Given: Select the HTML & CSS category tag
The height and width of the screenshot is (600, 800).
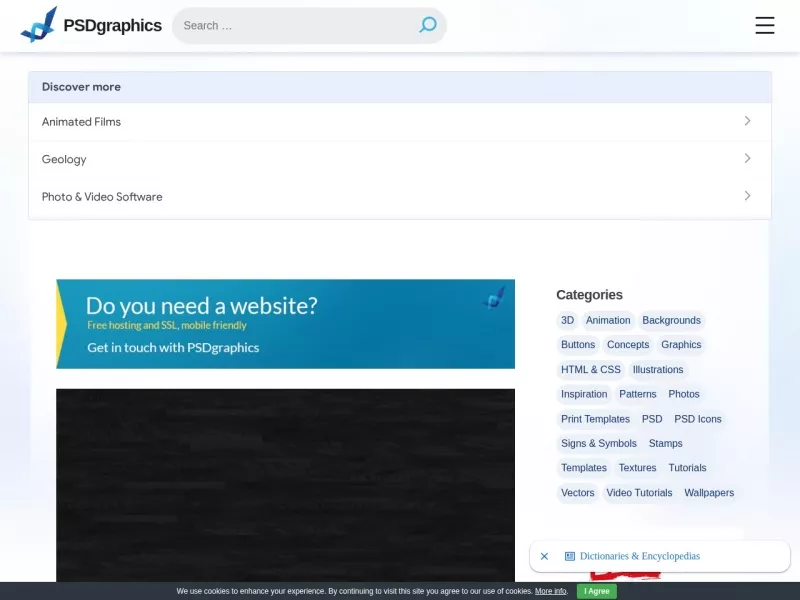Looking at the screenshot, I should coord(591,370).
